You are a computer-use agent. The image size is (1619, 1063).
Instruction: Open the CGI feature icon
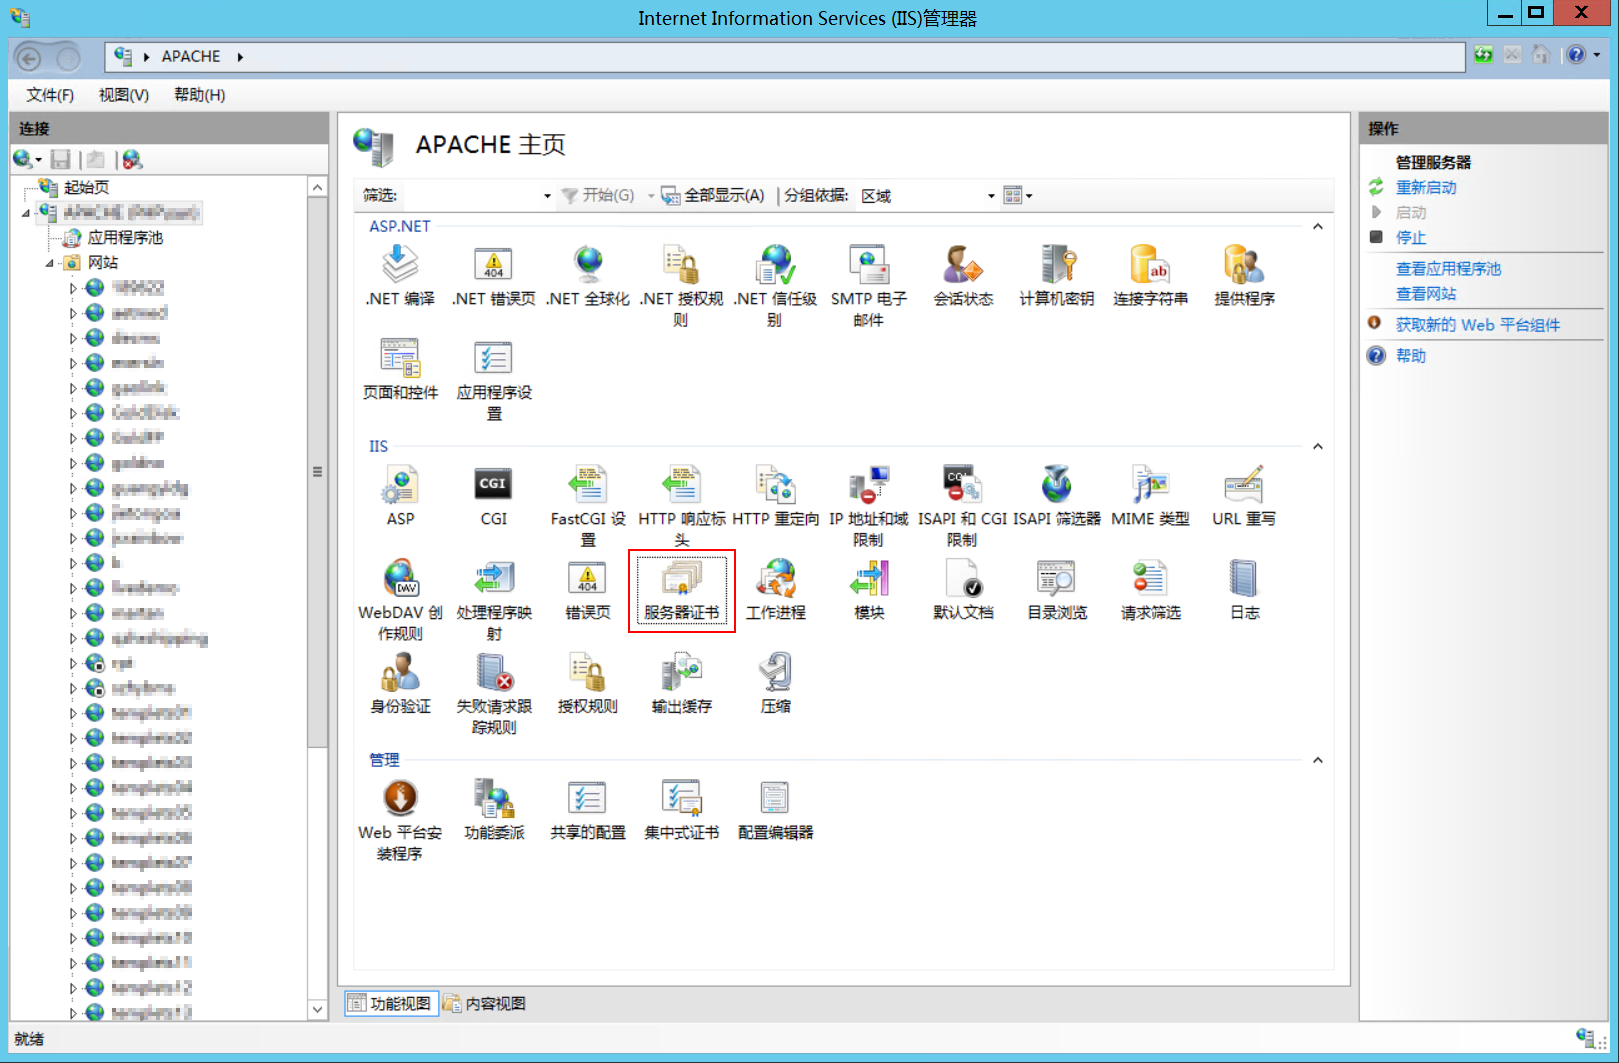coord(494,496)
